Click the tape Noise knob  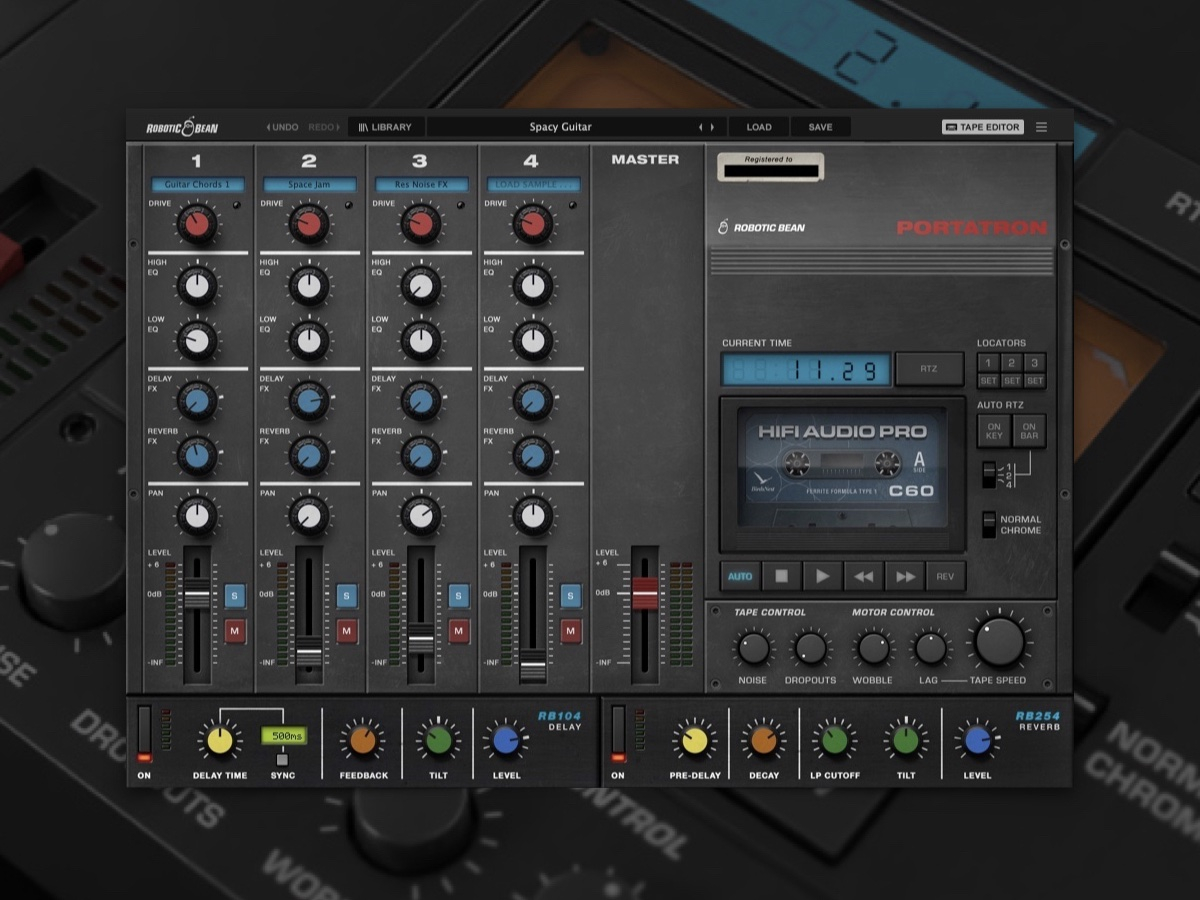tap(752, 648)
